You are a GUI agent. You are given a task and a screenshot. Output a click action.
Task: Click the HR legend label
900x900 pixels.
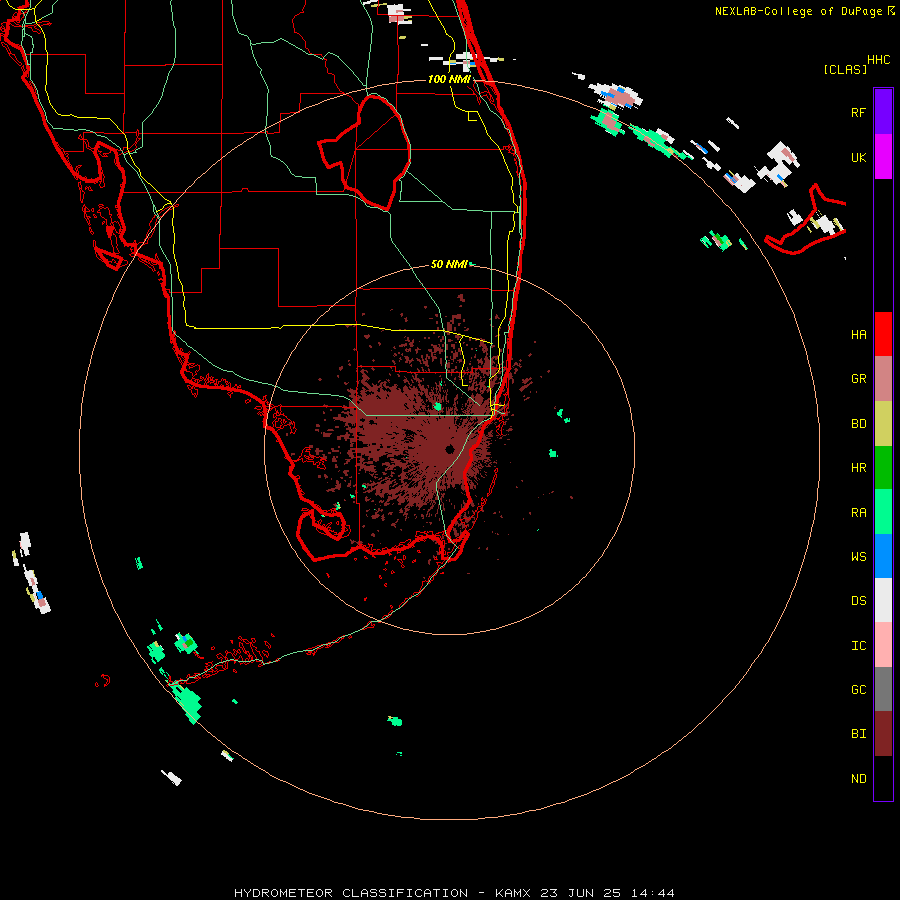click(858, 468)
